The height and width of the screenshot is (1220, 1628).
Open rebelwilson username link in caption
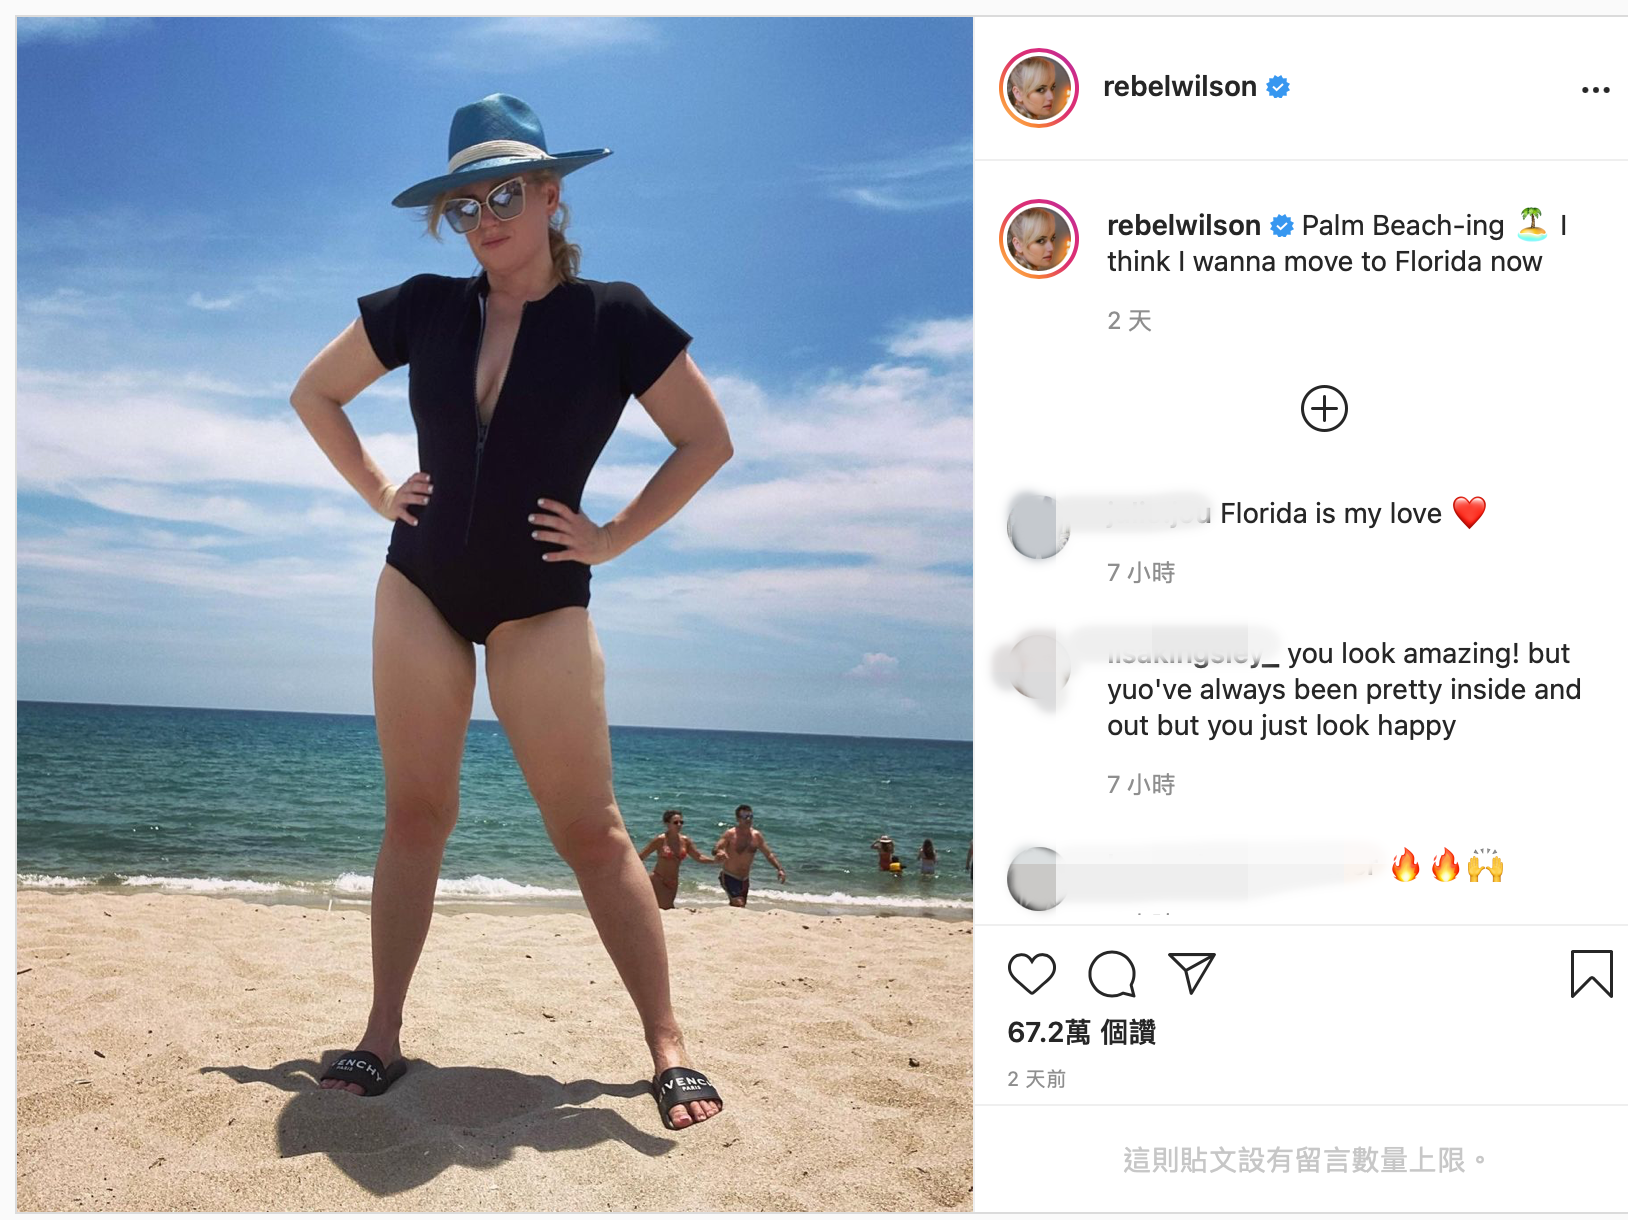[x=1184, y=226]
